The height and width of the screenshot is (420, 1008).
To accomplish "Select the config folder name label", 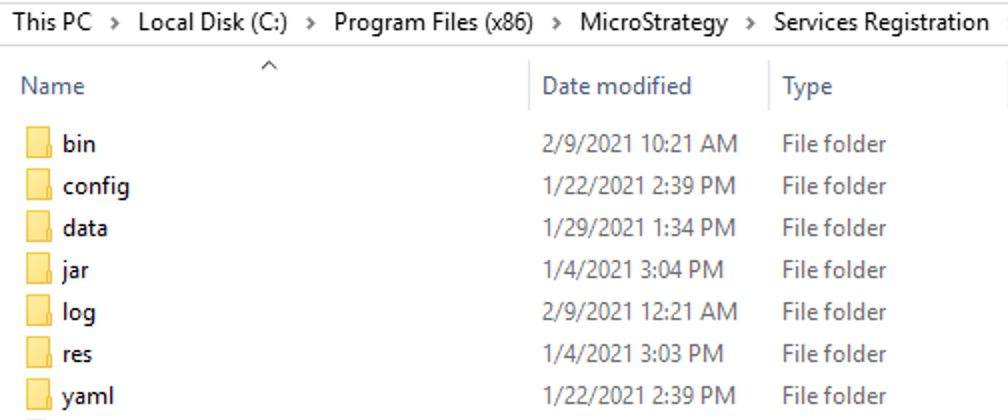I will coord(96,186).
